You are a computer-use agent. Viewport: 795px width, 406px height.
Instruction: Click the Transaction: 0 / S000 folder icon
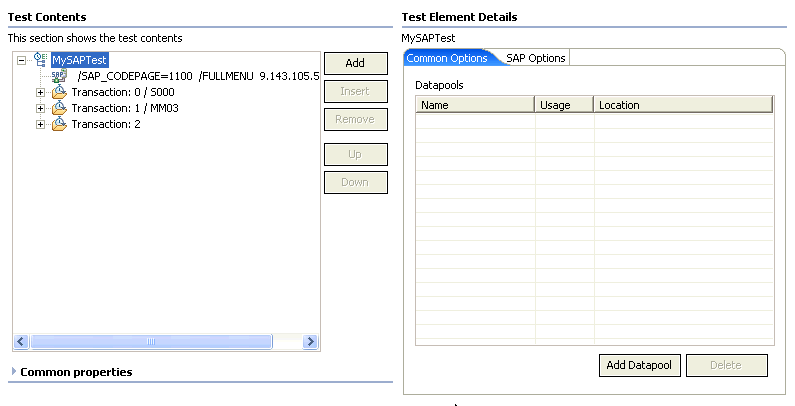pyautogui.click(x=59, y=92)
